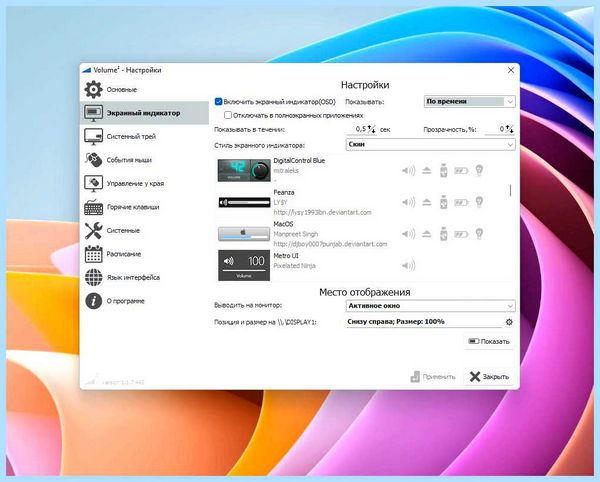This screenshot has height=482, width=600.
Task: Click the calendar Расписание icon
Action: click(93, 254)
